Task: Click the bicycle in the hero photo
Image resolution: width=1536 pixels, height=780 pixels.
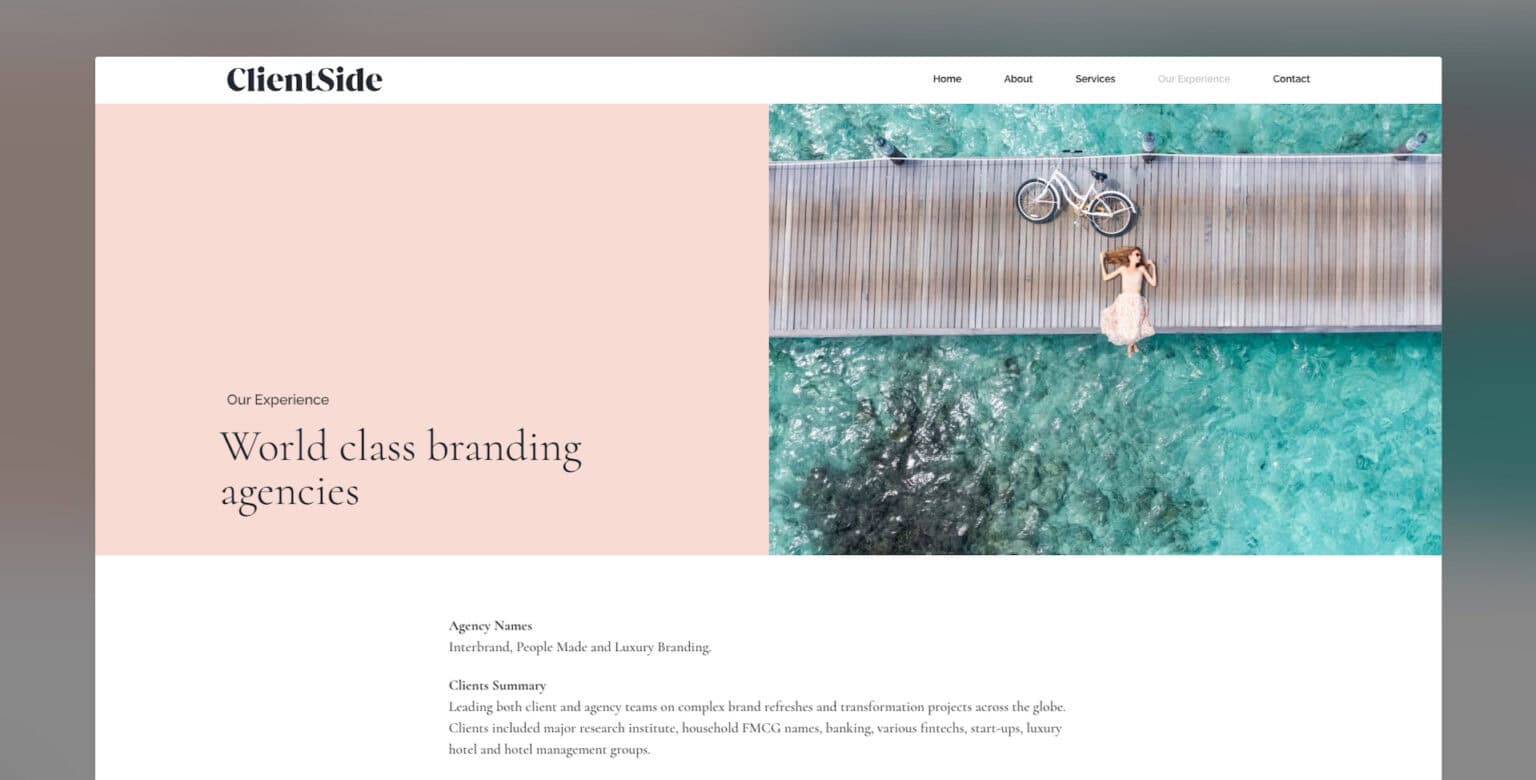Action: coord(1075,201)
